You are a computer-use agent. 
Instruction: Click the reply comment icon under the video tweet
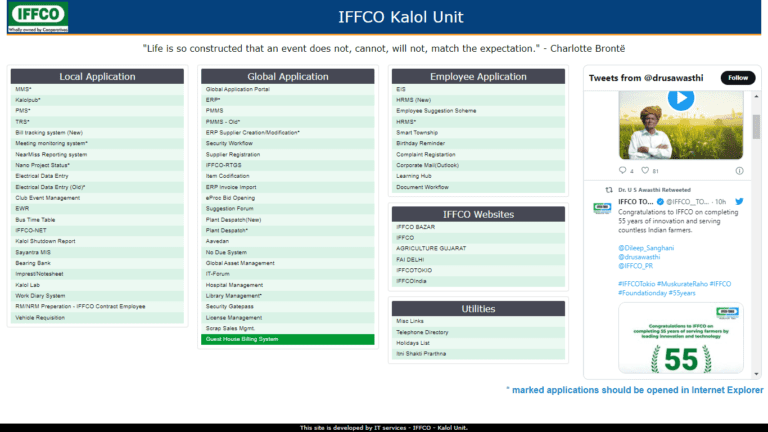click(x=623, y=170)
